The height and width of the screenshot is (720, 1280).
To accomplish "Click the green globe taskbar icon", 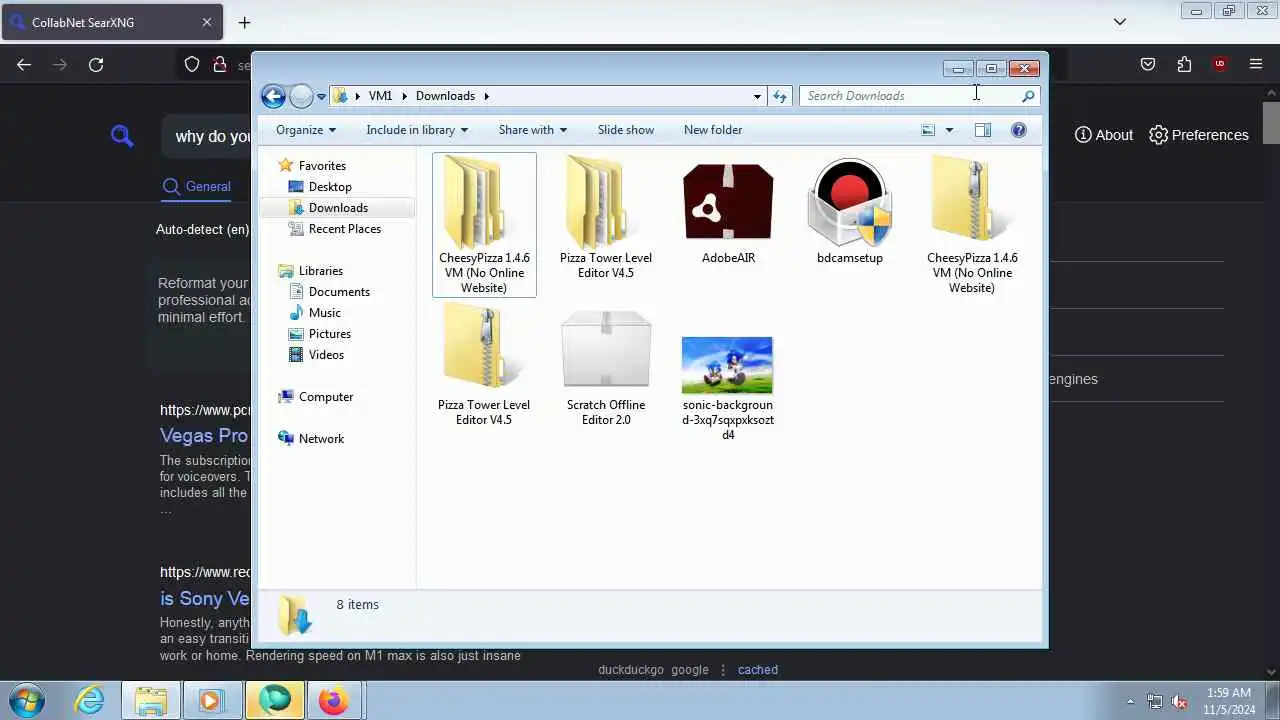I will coord(274,700).
